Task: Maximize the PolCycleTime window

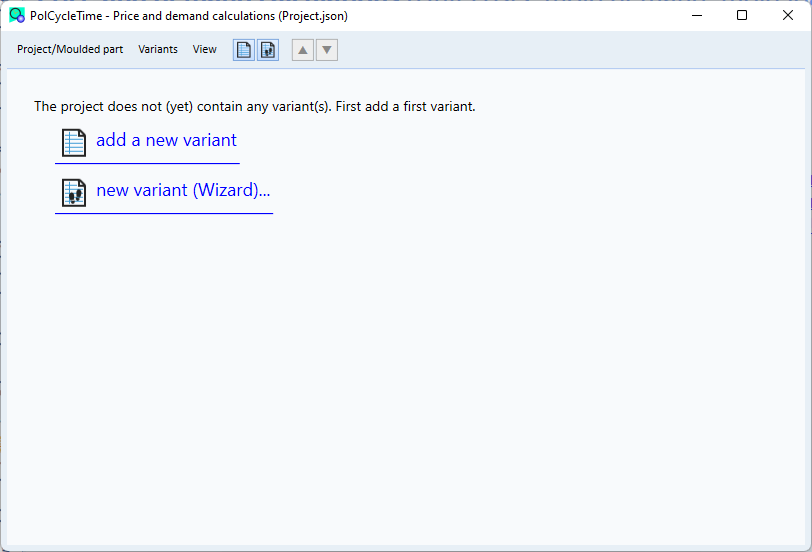Action: [742, 16]
